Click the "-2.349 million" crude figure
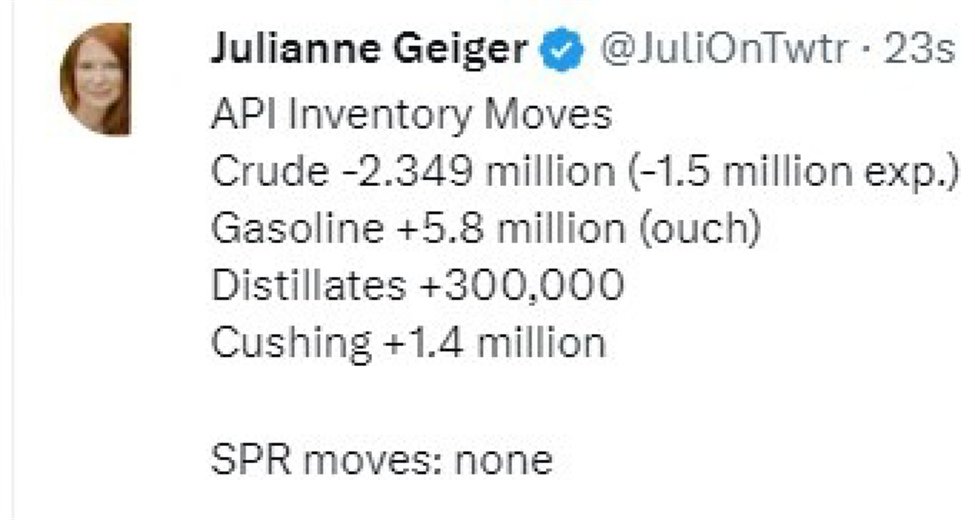The image size is (975, 520). click(470, 173)
